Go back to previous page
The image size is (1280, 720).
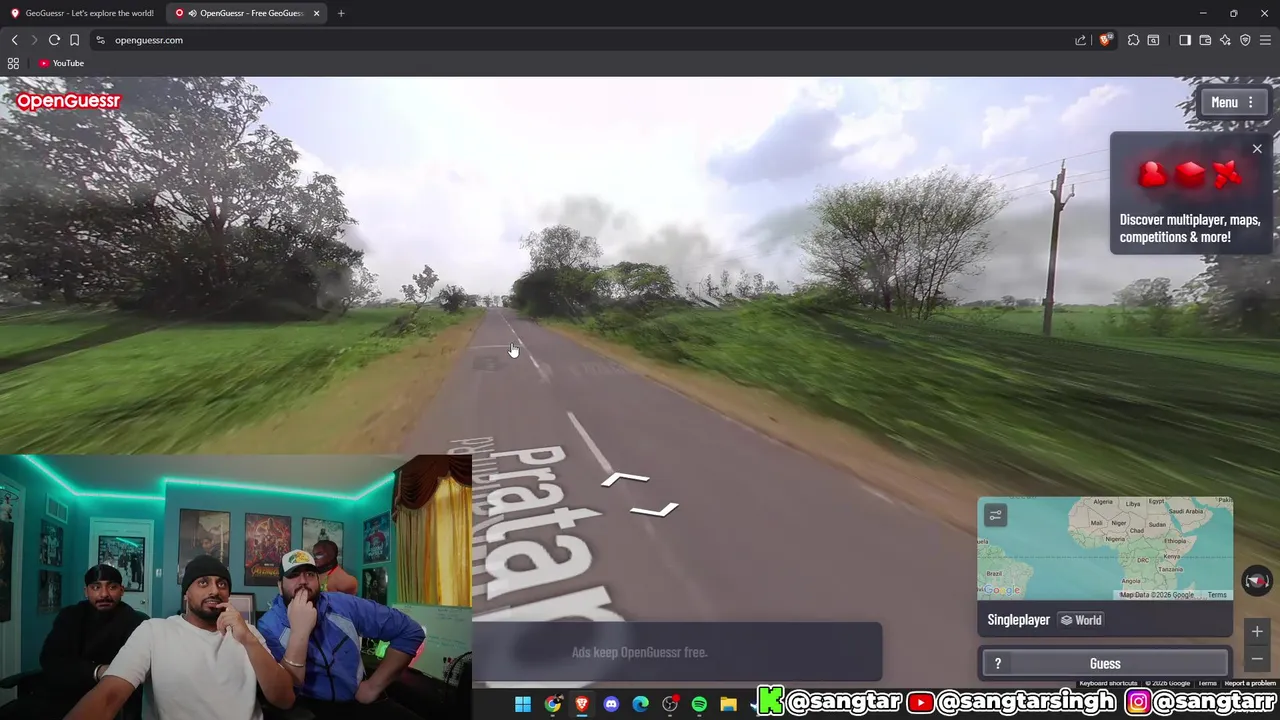coord(14,40)
